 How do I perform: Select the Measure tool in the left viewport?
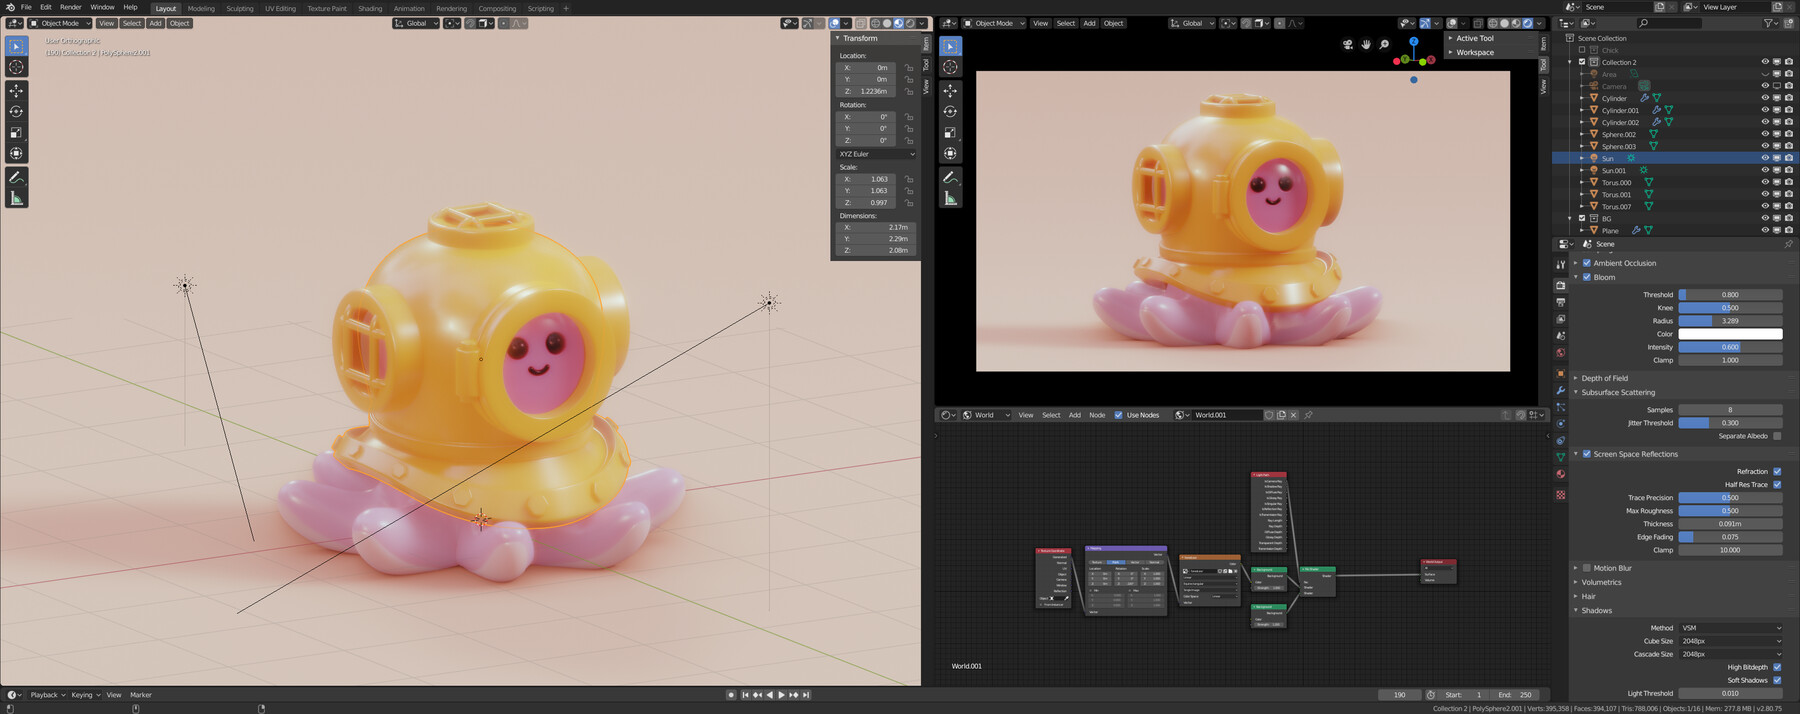16,199
